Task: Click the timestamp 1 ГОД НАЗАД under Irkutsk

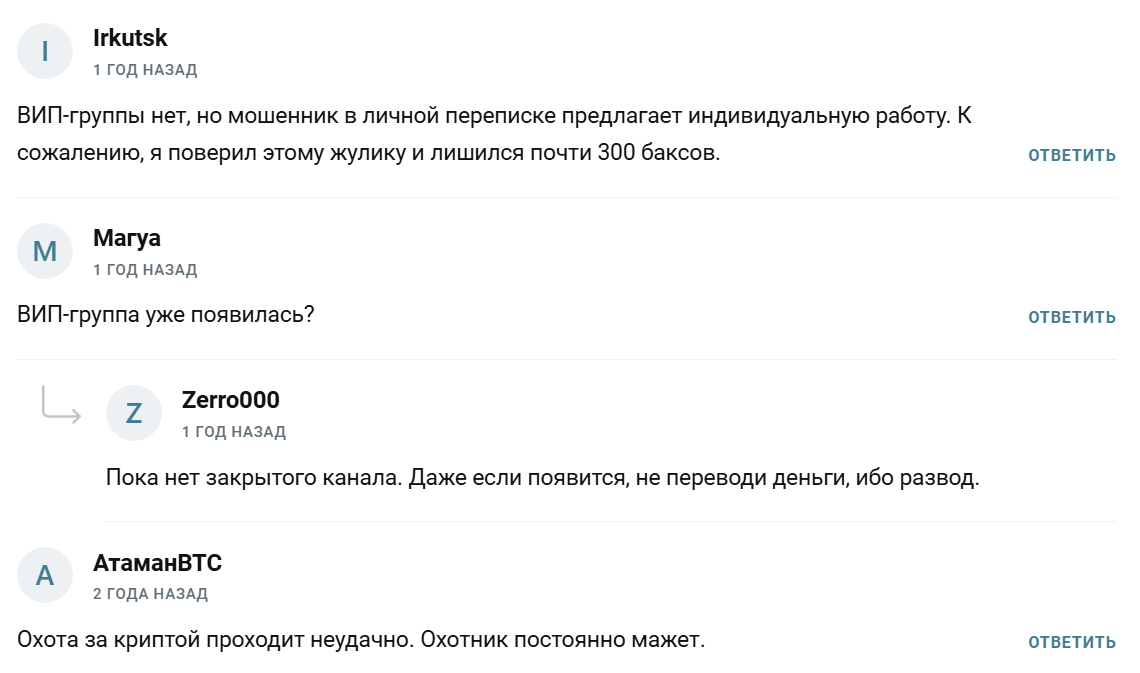Action: [x=144, y=69]
